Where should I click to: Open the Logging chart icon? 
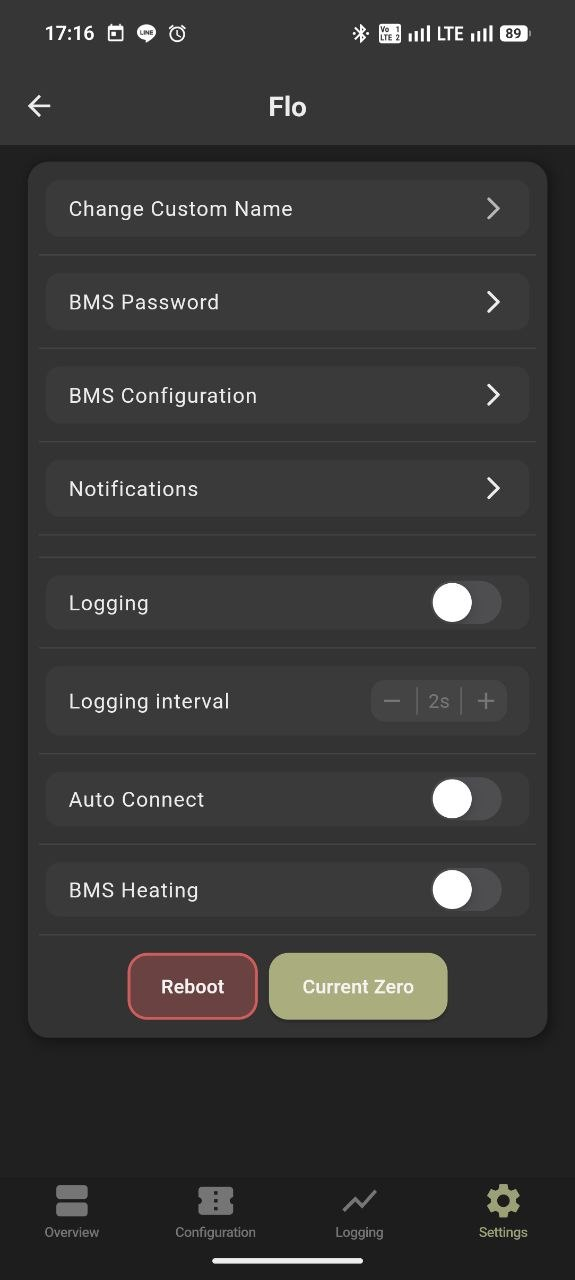359,1201
